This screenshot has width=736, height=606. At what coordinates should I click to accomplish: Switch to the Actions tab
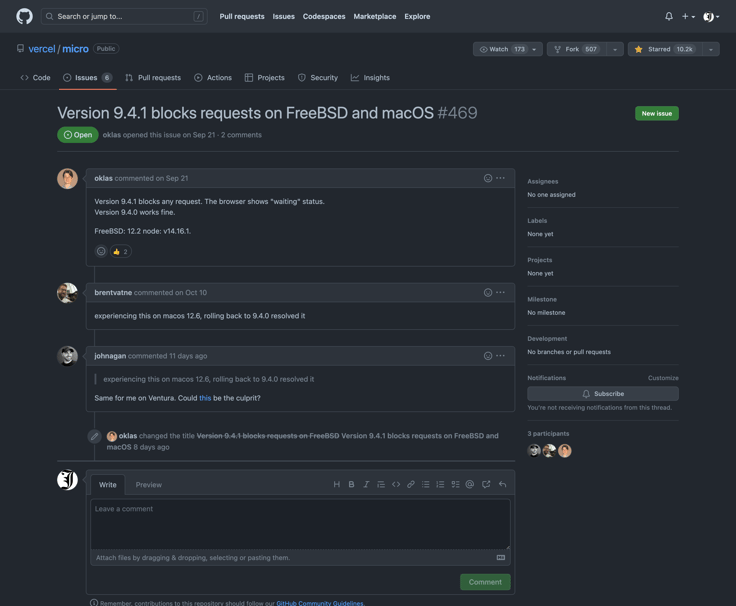pos(213,78)
